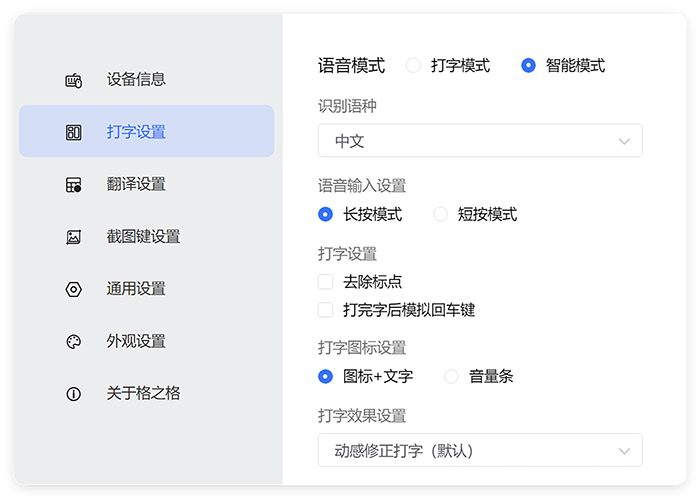Choose 短按模式 for voice input
Viewport: 700px width, 499px height.
[440, 214]
